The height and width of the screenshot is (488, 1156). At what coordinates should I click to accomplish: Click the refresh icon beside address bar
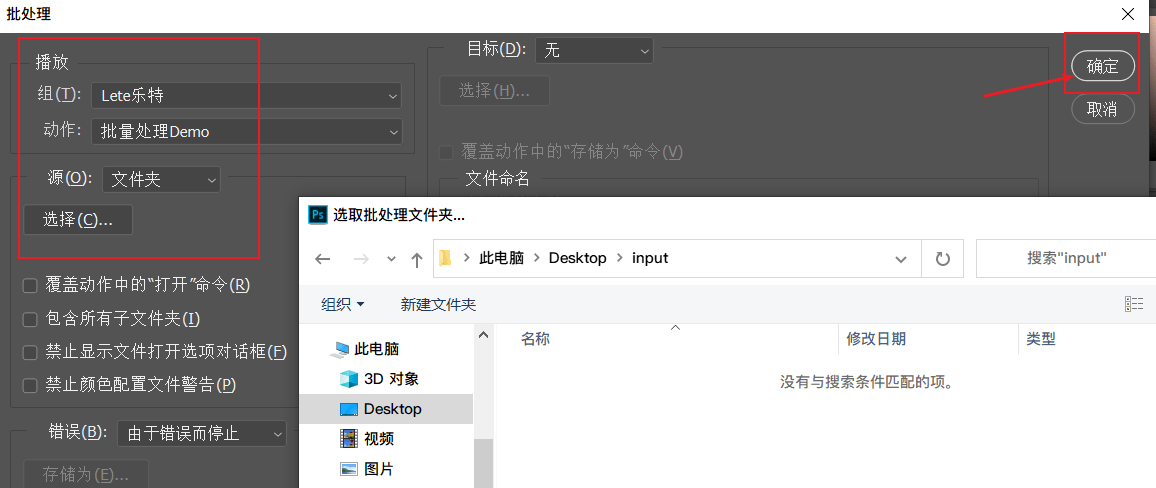tap(942, 258)
